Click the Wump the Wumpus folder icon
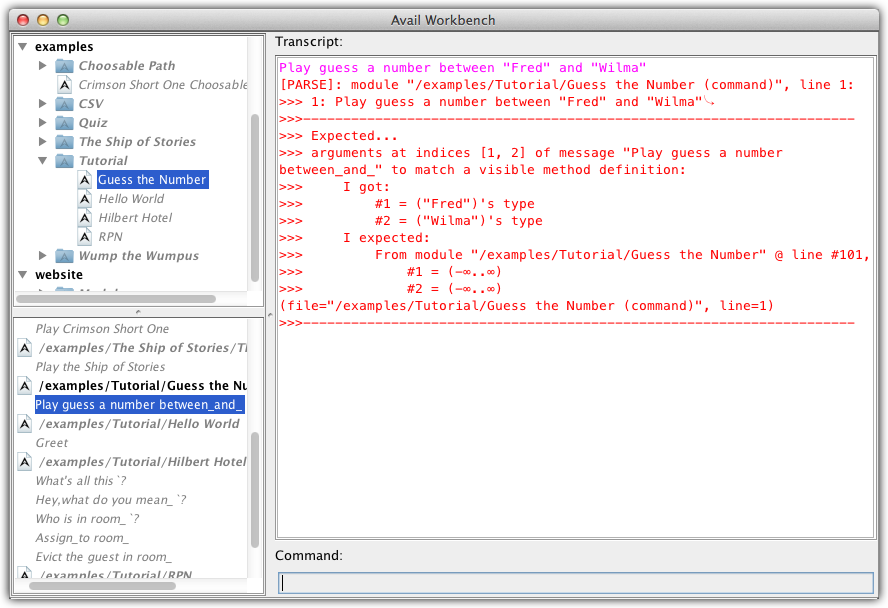Image resolution: width=888 pixels, height=608 pixels. click(x=65, y=256)
